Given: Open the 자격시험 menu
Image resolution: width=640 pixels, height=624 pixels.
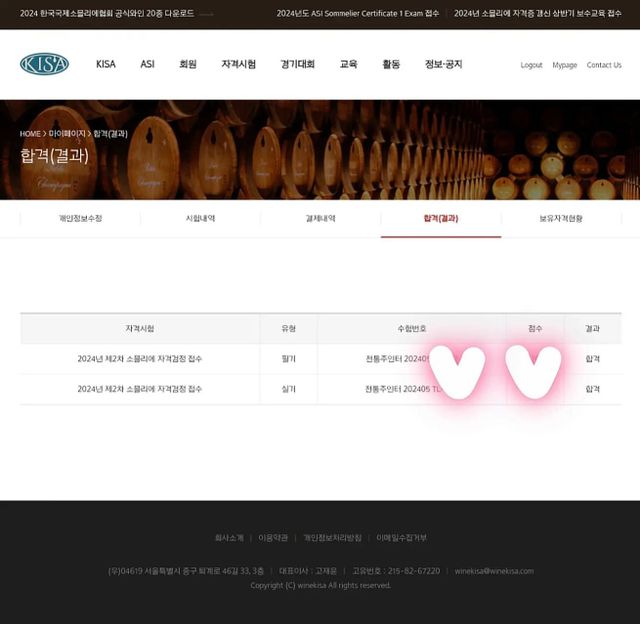Looking at the screenshot, I should point(238,64).
